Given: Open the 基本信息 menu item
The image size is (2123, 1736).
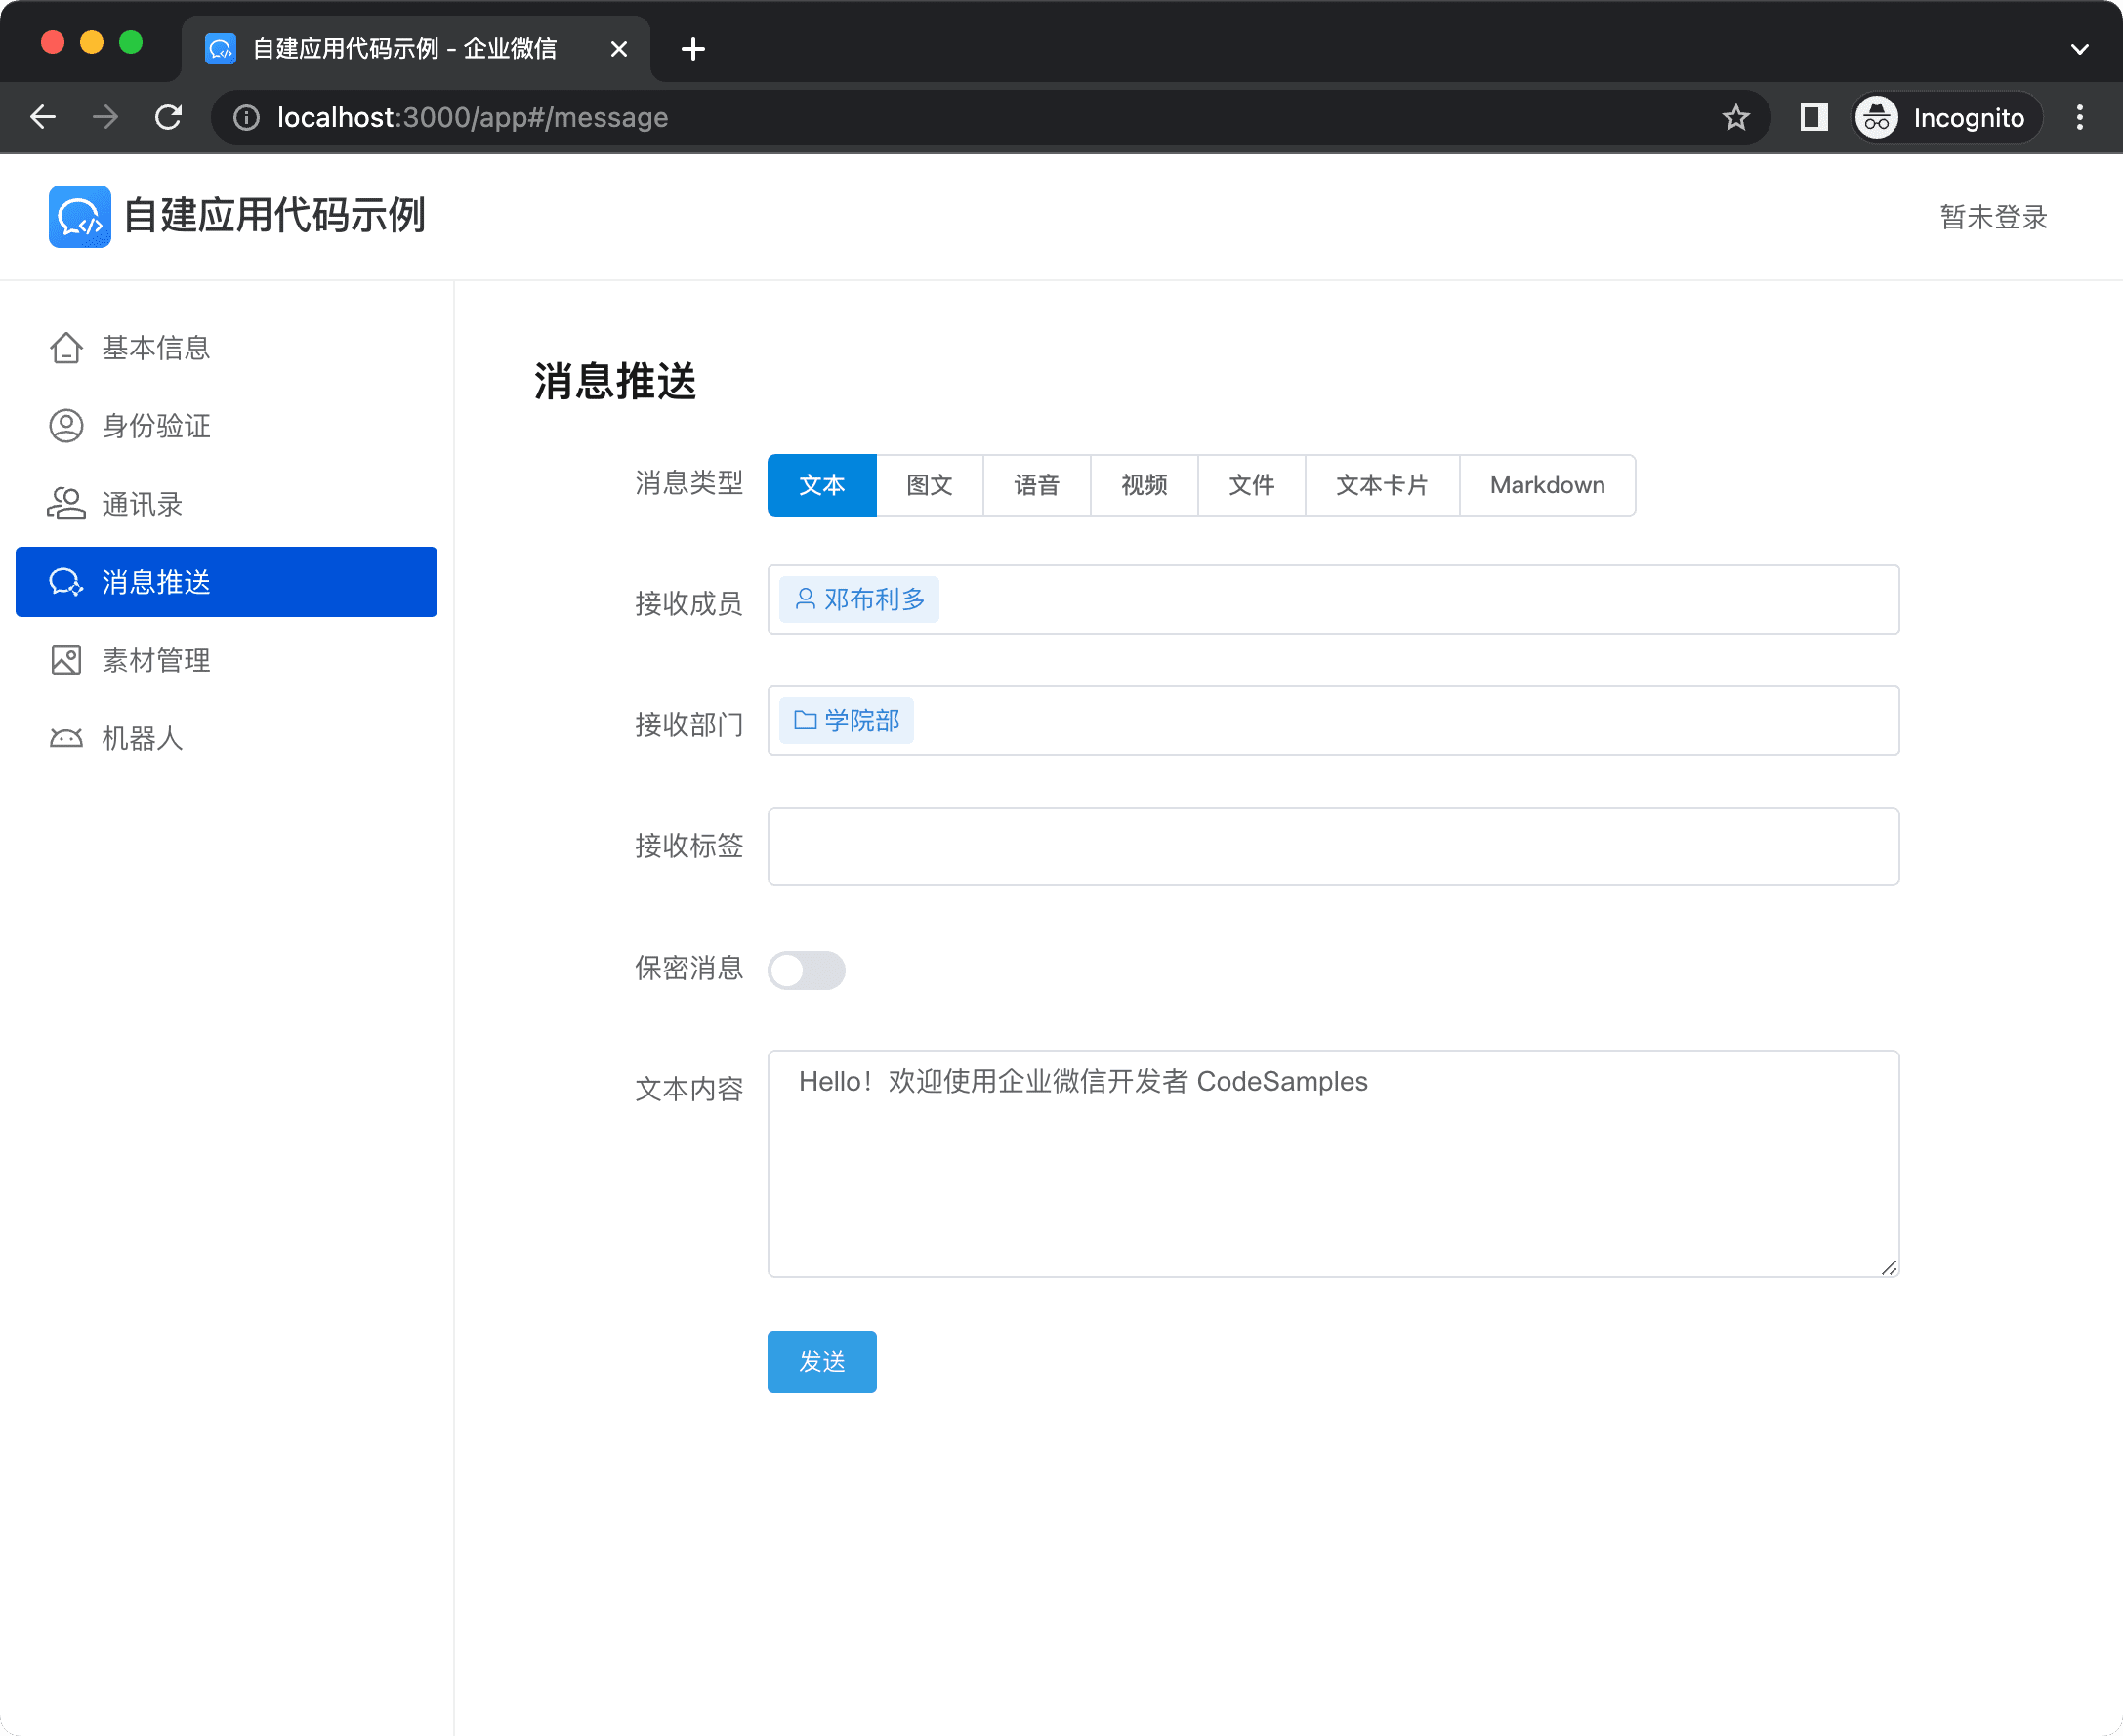Looking at the screenshot, I should 226,348.
